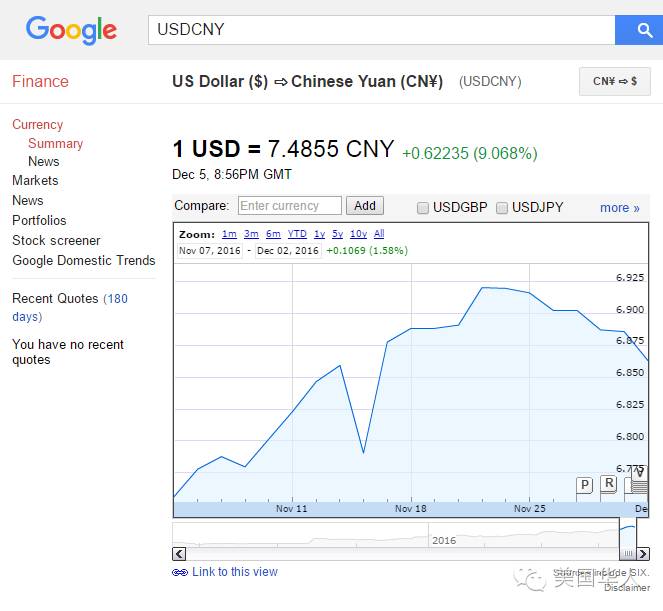The height and width of the screenshot is (611, 663).
Task: Click the Add compare button
Action: click(365, 206)
